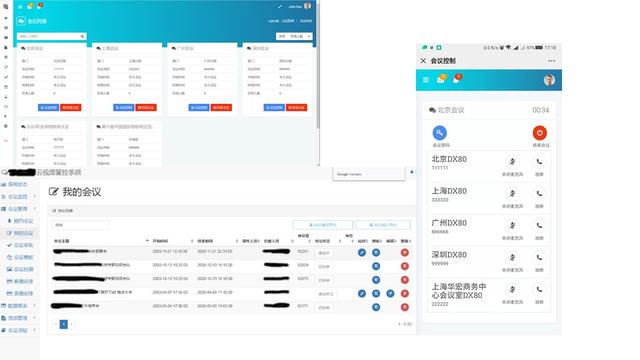Select 预约会议 in bottom window sidebar
This screenshot has width=640, height=360.
(23, 221)
